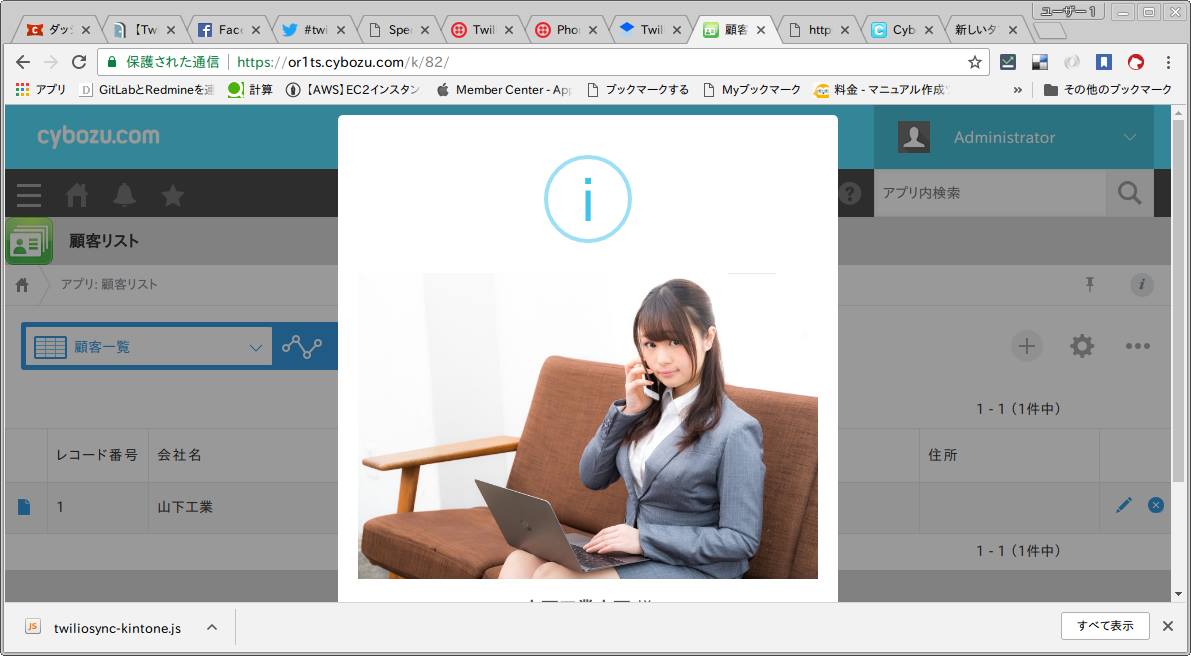
Task: Switch to the Facebook tab
Action: coord(227,30)
